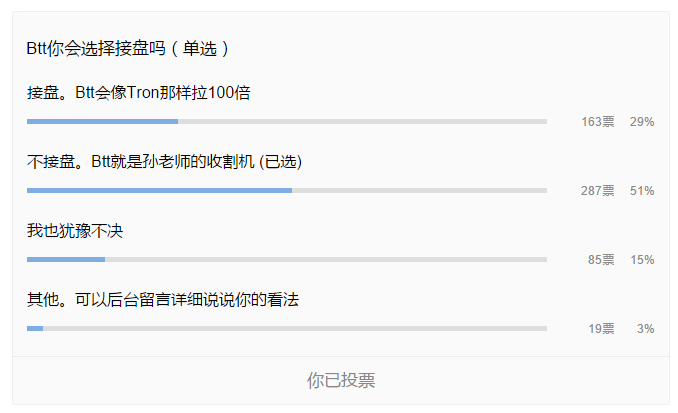Click the 29% percentage label
This screenshot has height=413, width=678.
pos(642,122)
